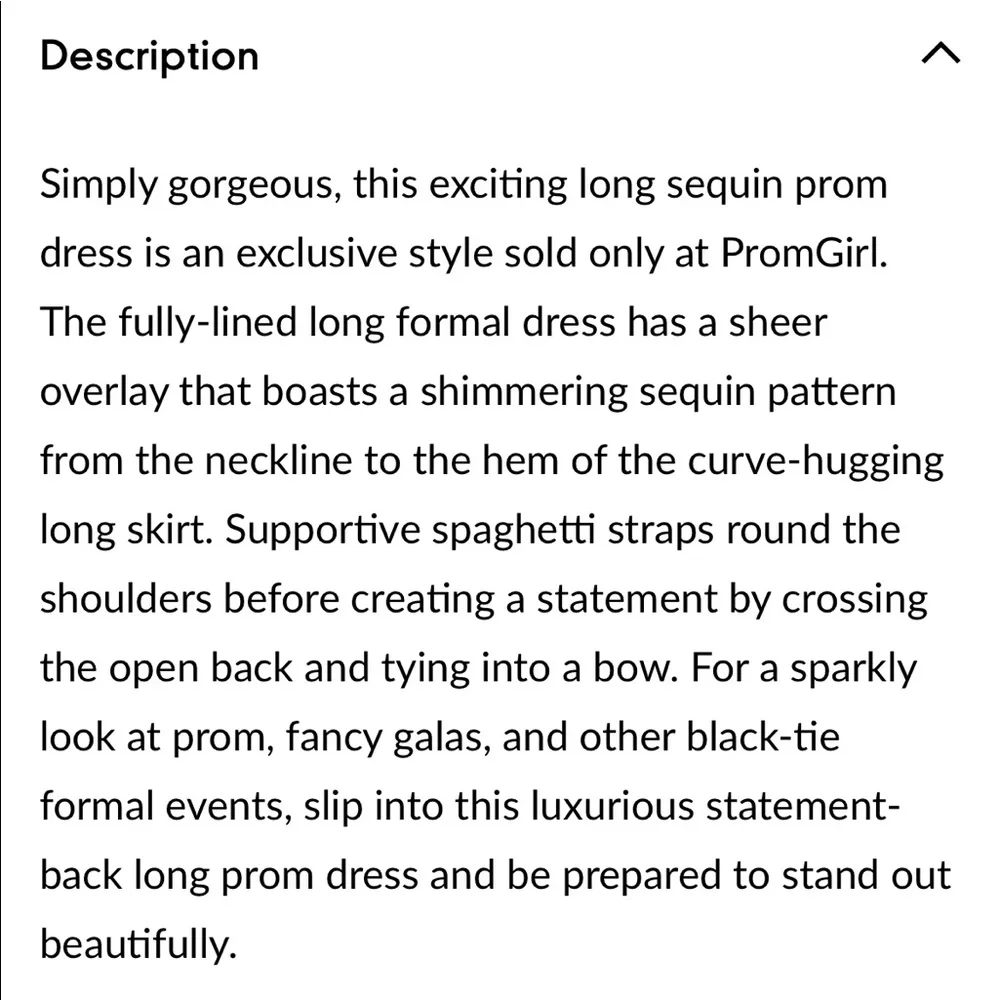Select the Description section header
Image resolution: width=1000 pixels, height=1000 pixels.
tap(148, 55)
